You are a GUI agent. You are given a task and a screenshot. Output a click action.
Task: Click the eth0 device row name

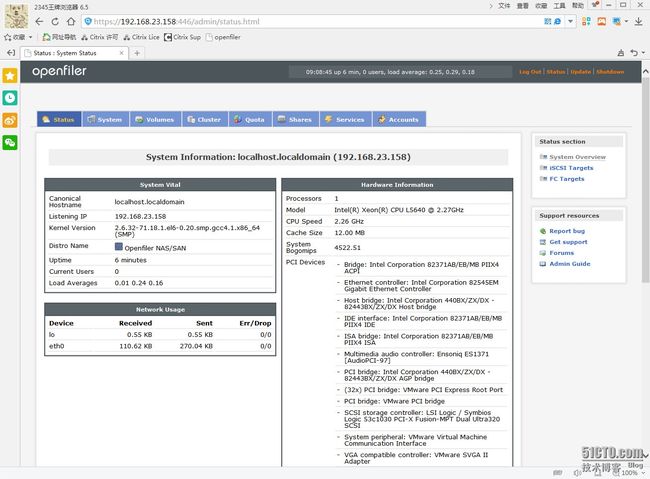coord(56,346)
